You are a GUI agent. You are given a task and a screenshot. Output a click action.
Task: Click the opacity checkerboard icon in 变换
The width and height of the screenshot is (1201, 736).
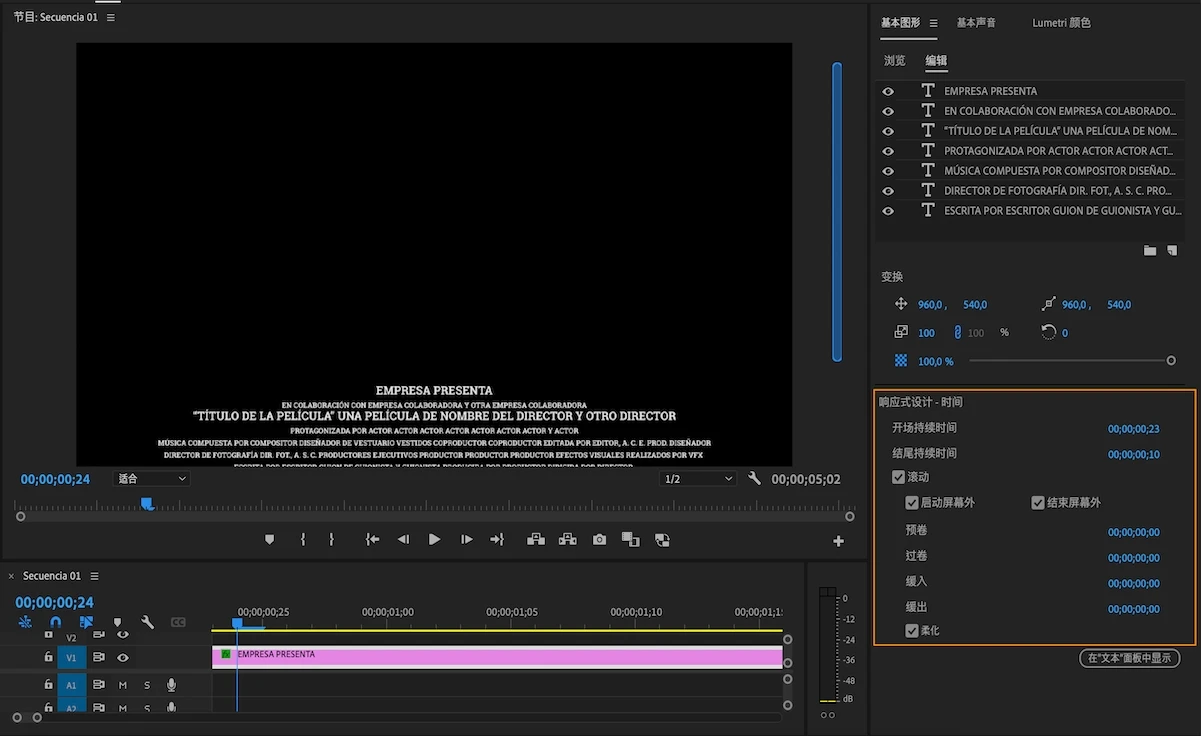pyautogui.click(x=900, y=360)
